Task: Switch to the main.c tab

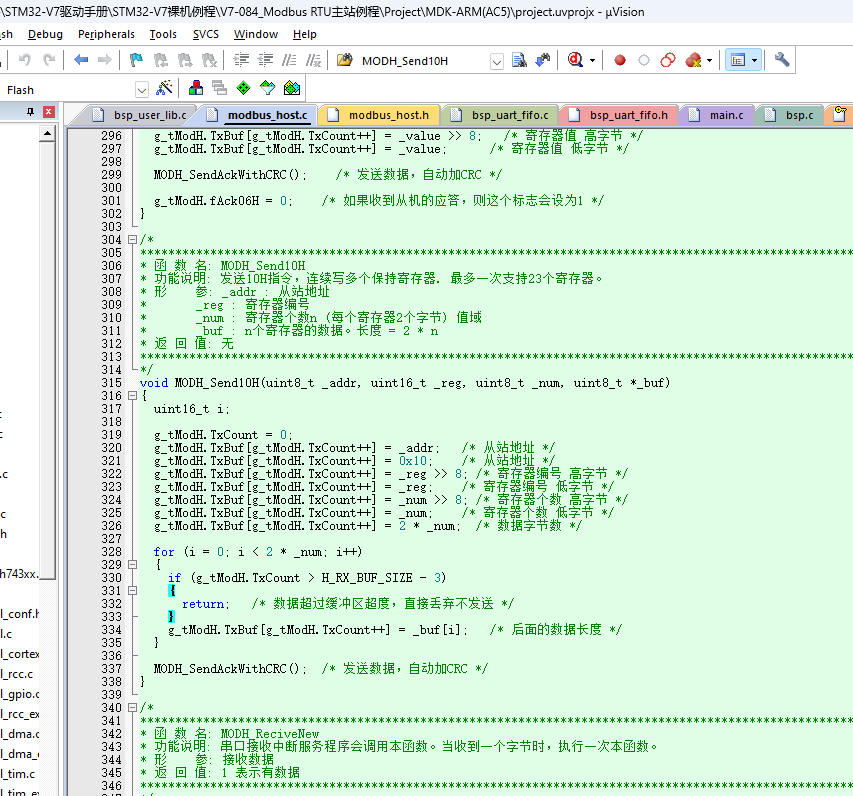Action: [x=716, y=115]
